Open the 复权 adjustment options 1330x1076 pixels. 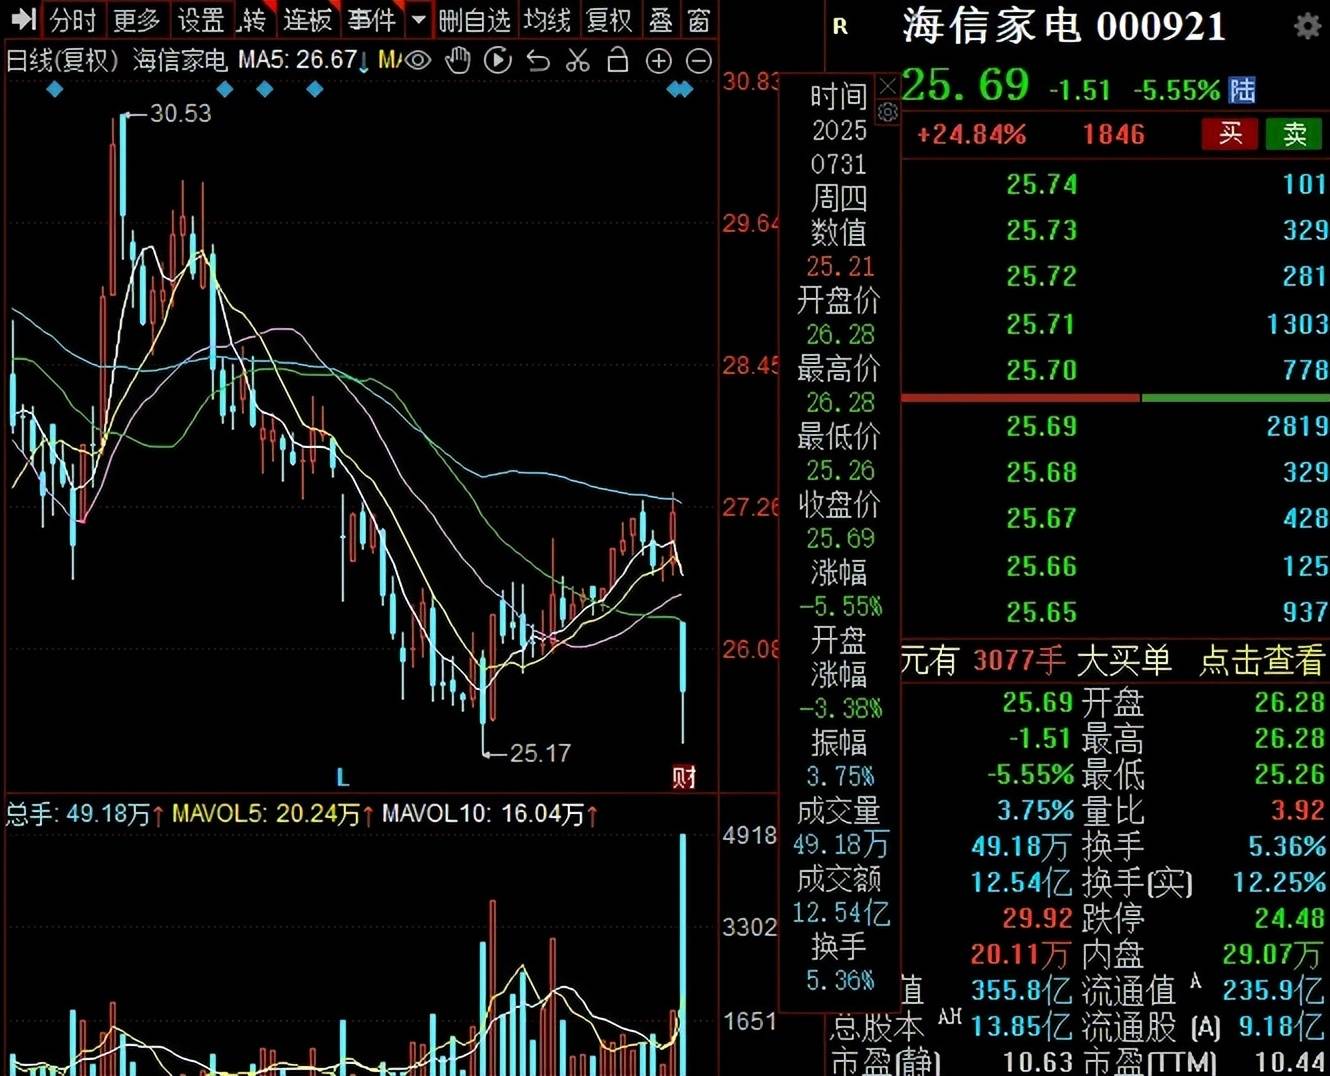pos(609,20)
